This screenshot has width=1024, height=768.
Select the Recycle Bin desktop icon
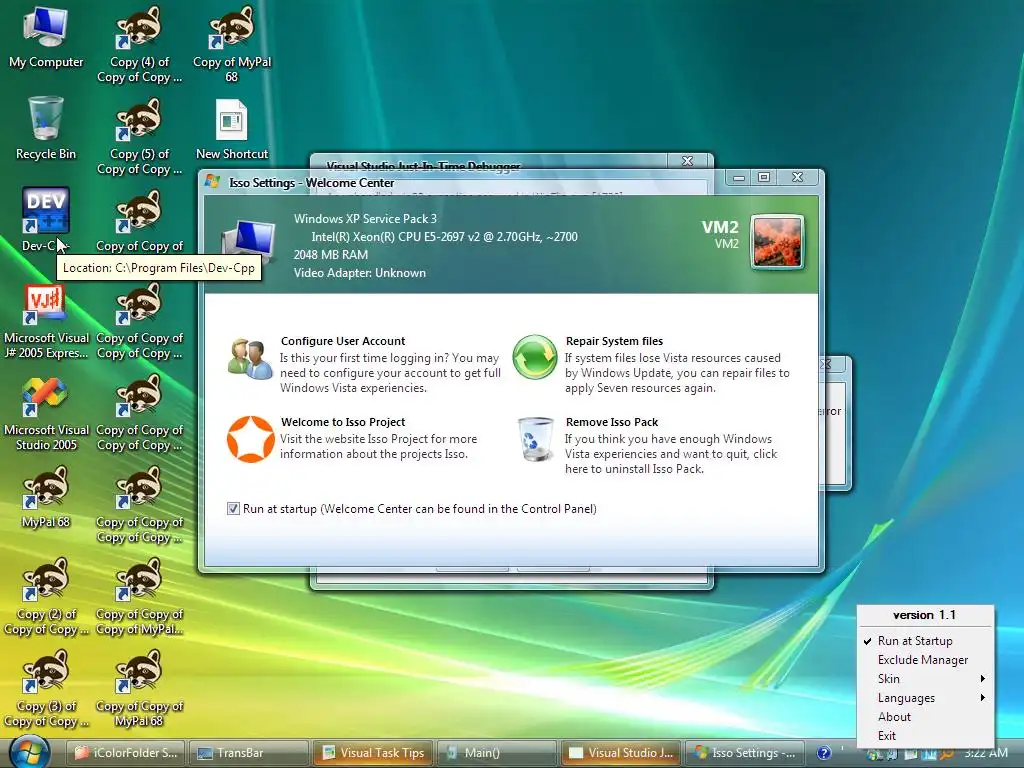coord(46,129)
